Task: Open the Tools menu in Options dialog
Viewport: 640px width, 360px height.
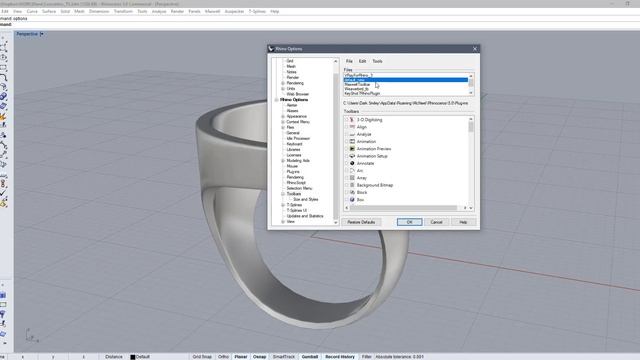Action: (377, 61)
